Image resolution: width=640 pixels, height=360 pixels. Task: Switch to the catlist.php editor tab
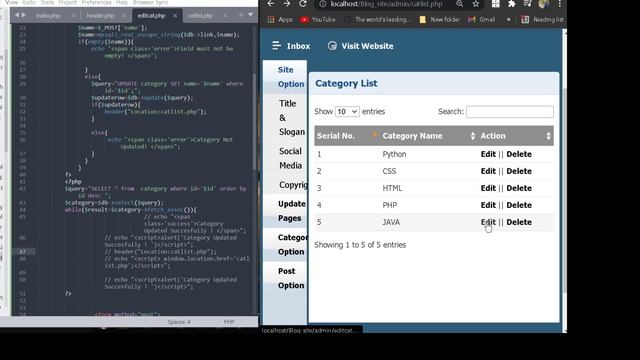[200, 16]
